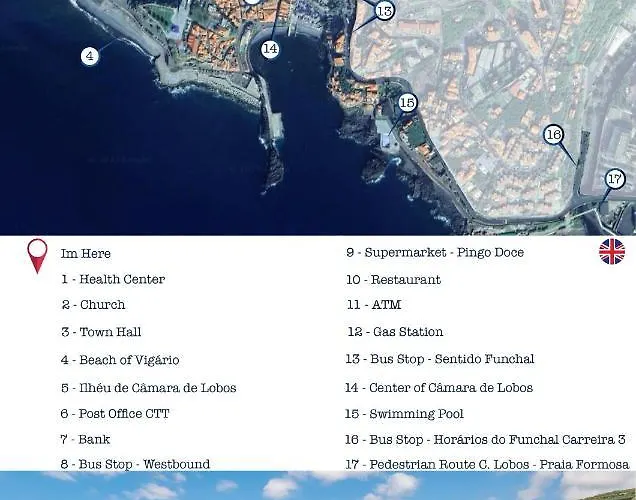
Task: Select the swimming pool marker 15
Action: tap(407, 103)
